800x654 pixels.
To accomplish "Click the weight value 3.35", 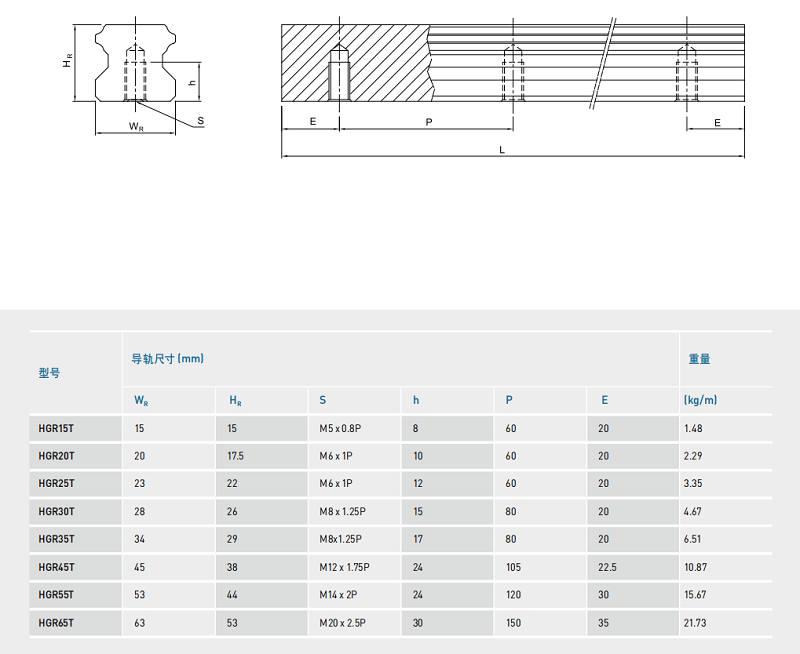I will (x=693, y=483).
